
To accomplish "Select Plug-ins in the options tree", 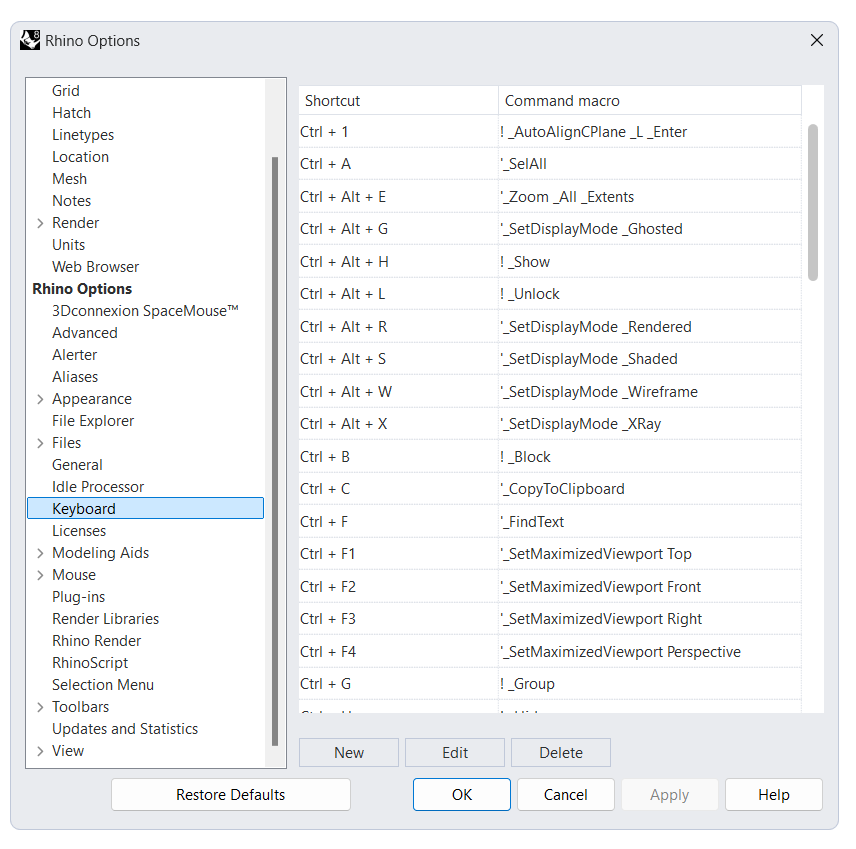I will tap(78, 597).
